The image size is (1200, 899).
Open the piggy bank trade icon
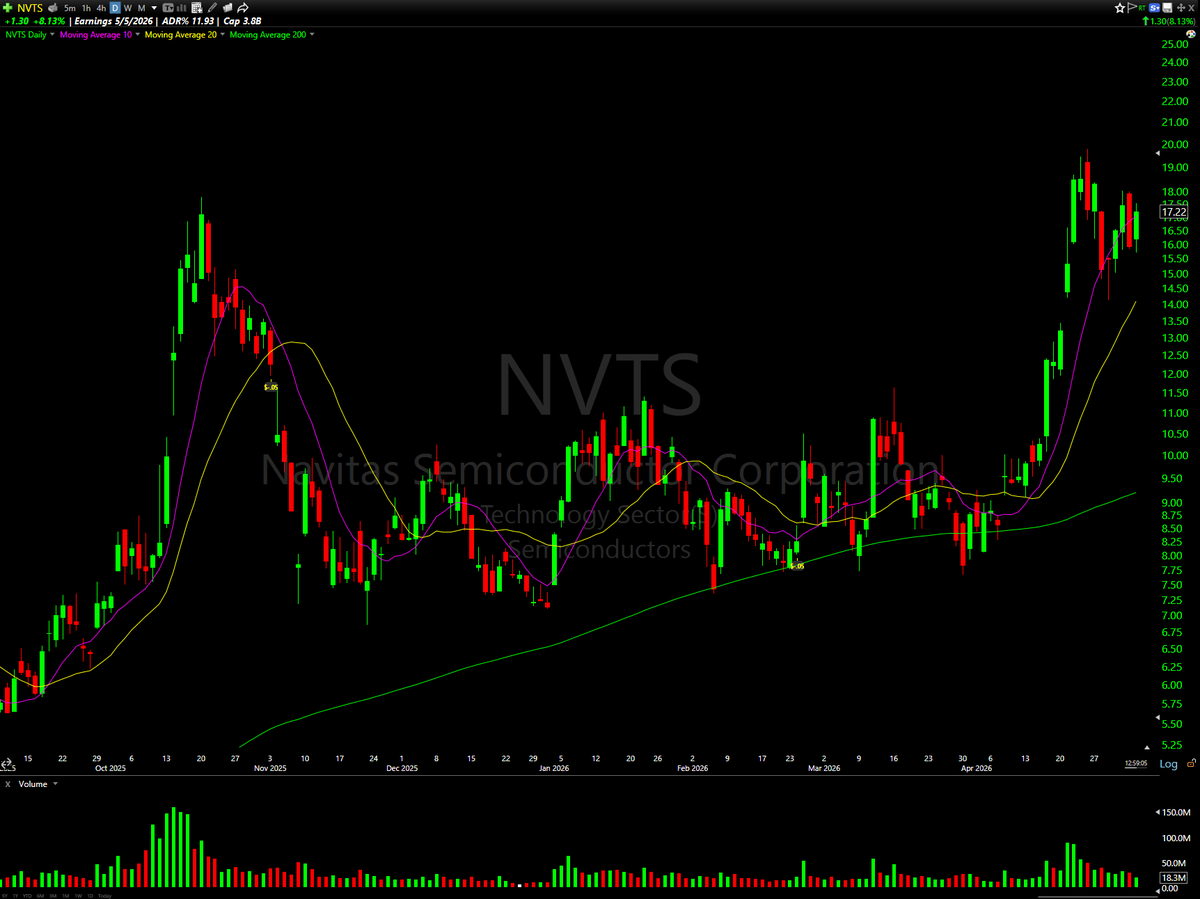tap(53, 8)
